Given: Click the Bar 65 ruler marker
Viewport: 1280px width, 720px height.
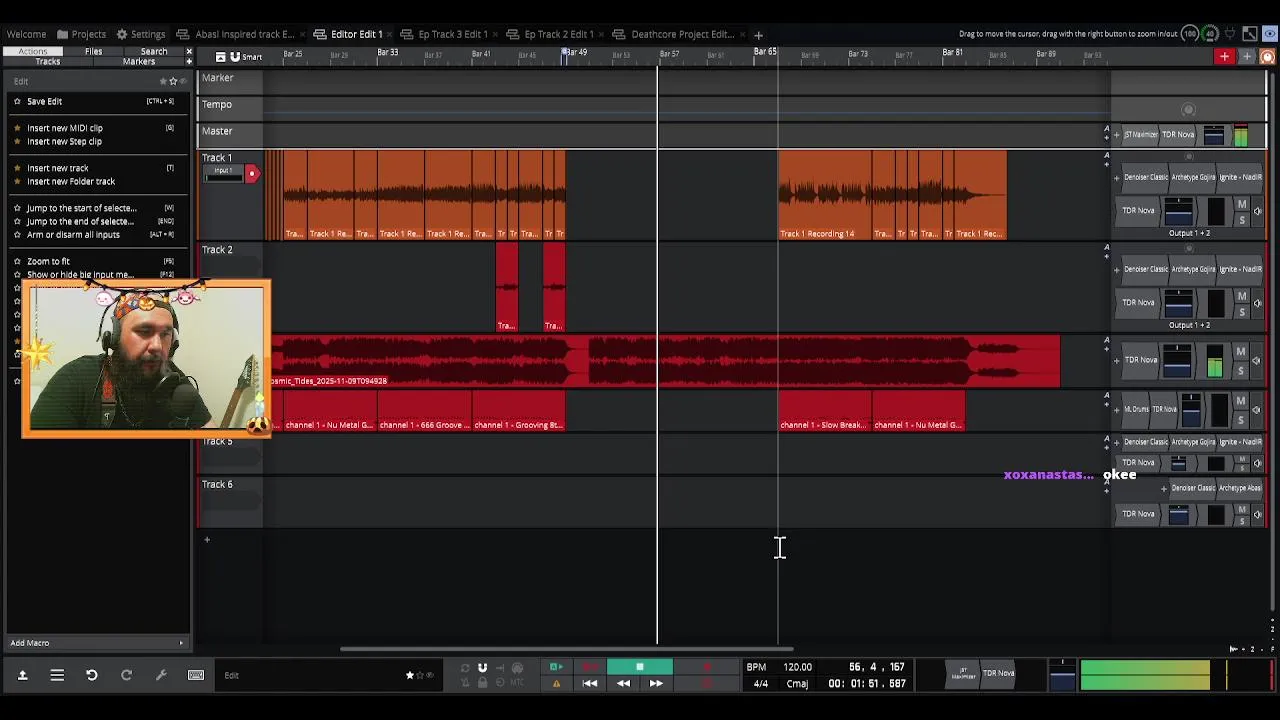Looking at the screenshot, I should click(x=765, y=52).
